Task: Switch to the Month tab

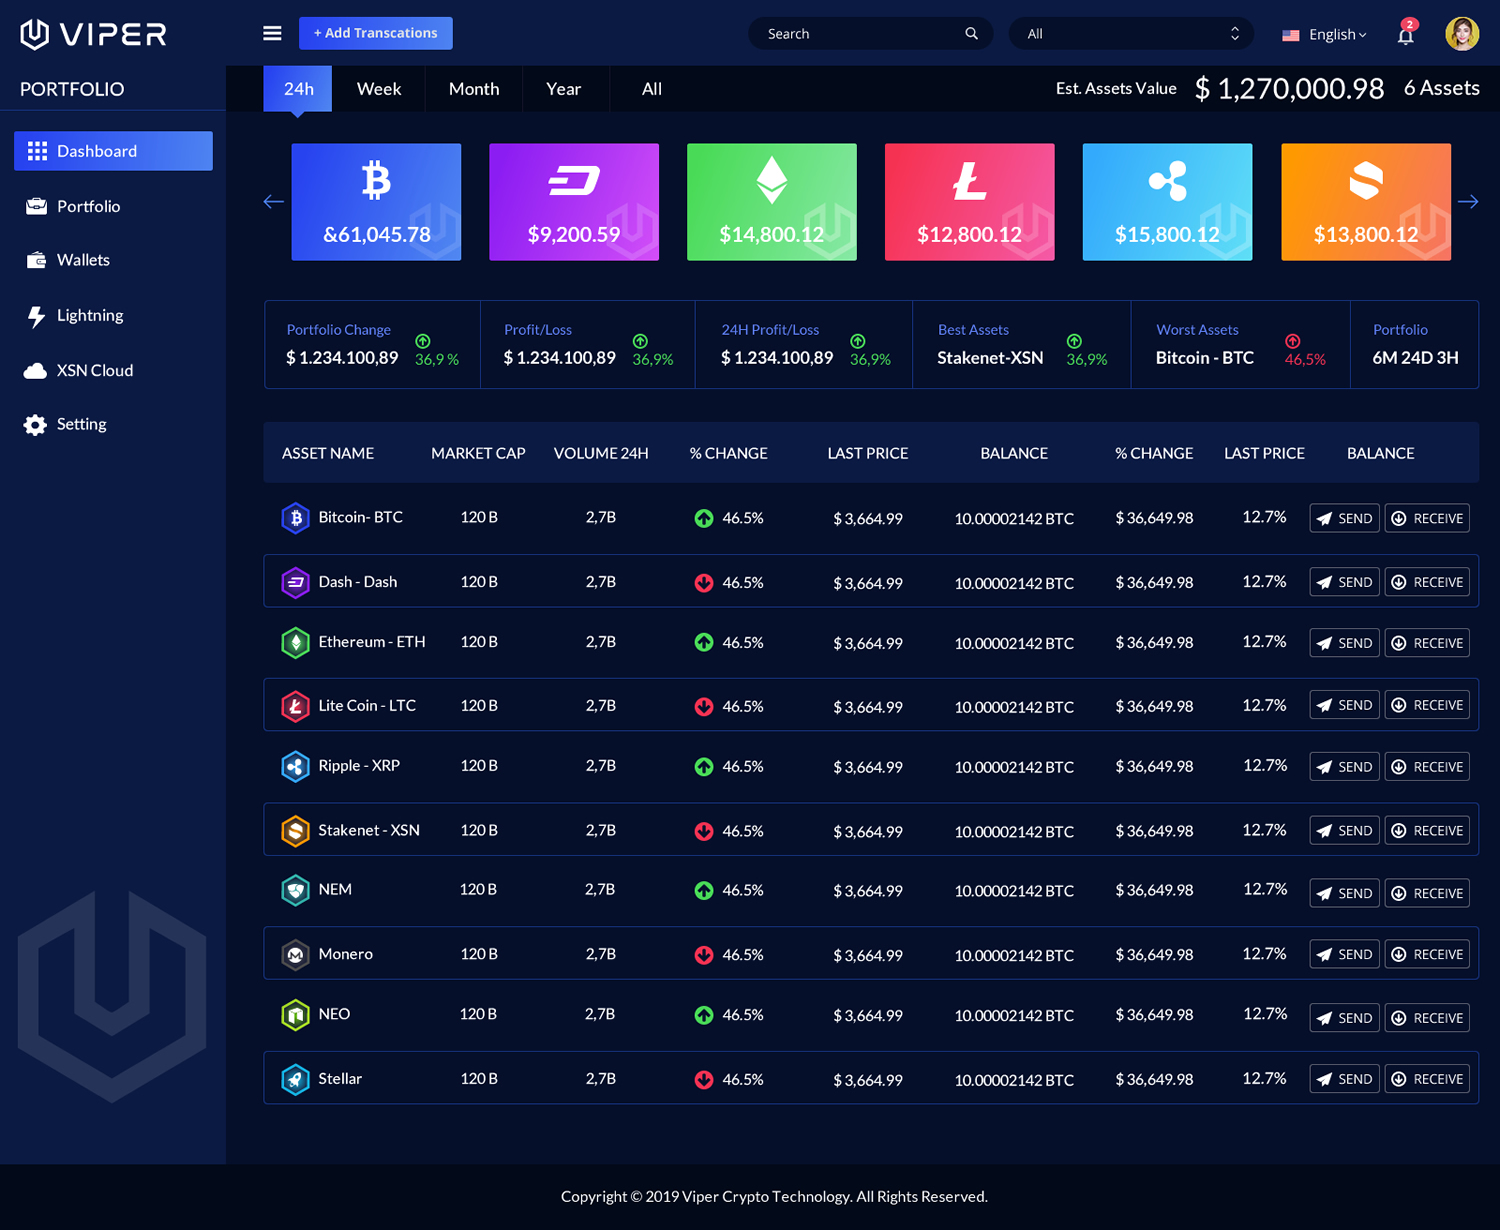Action: coord(474,89)
